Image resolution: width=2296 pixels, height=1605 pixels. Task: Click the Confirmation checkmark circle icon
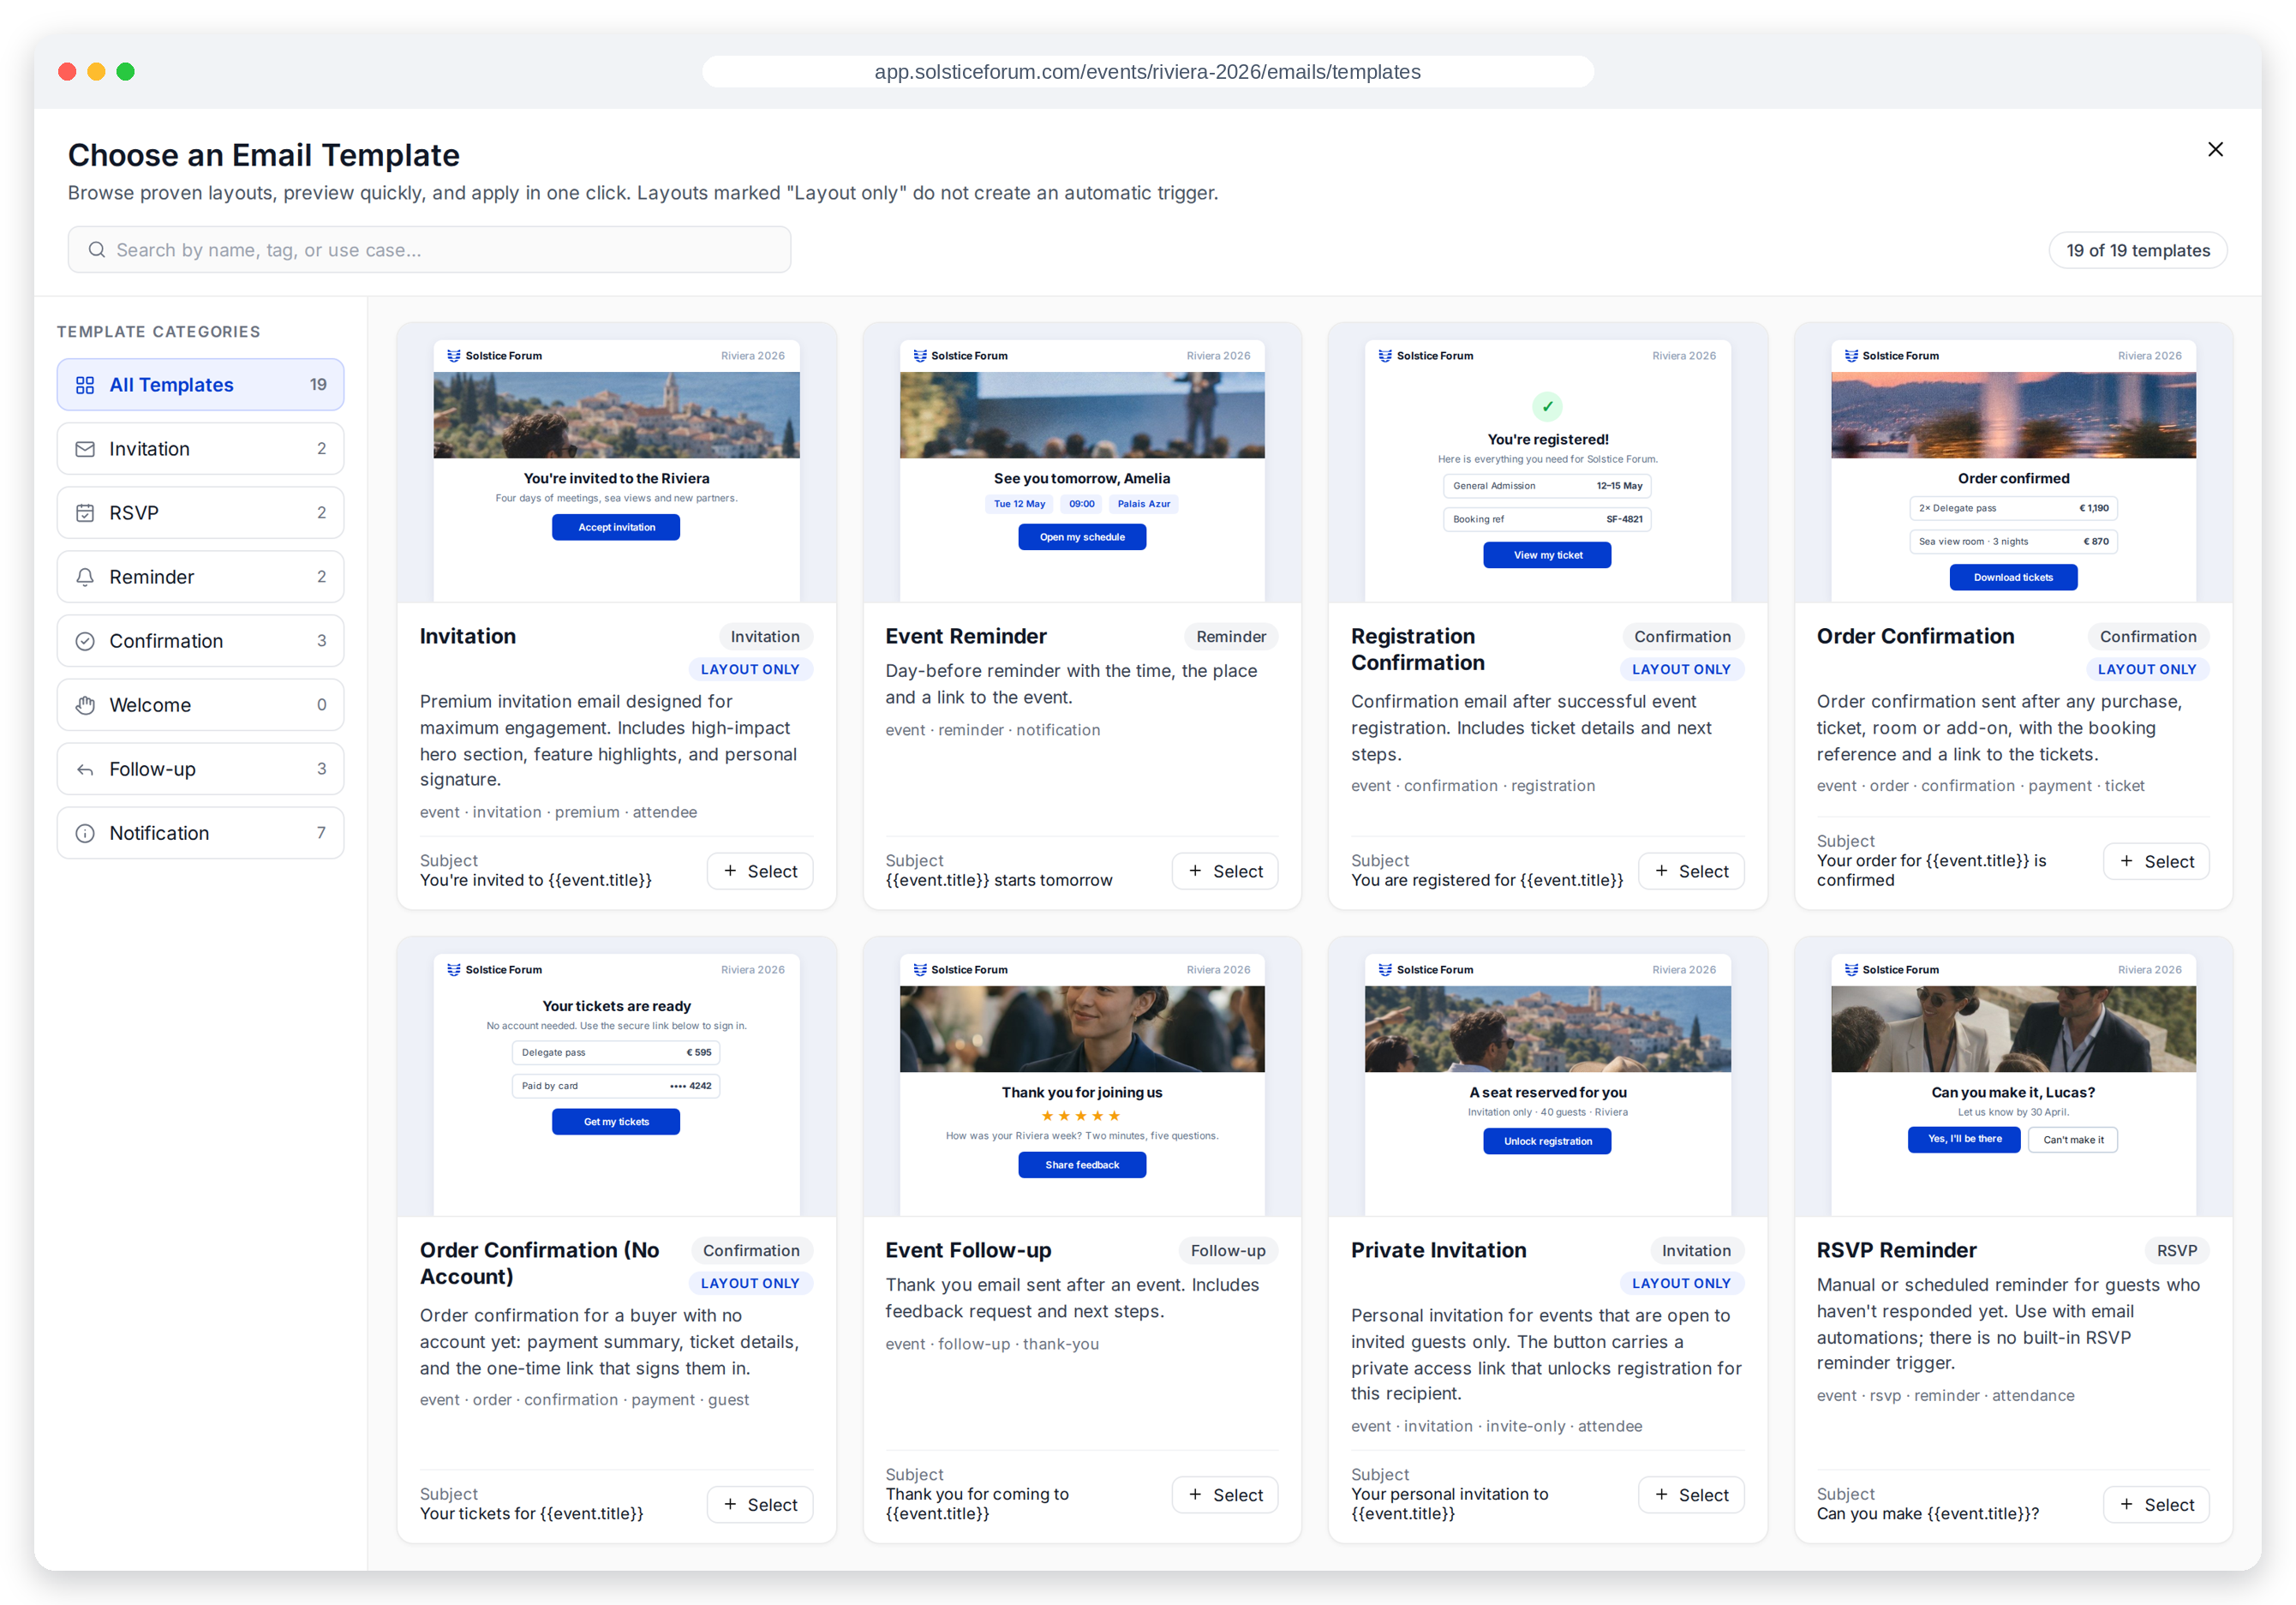coord(85,641)
